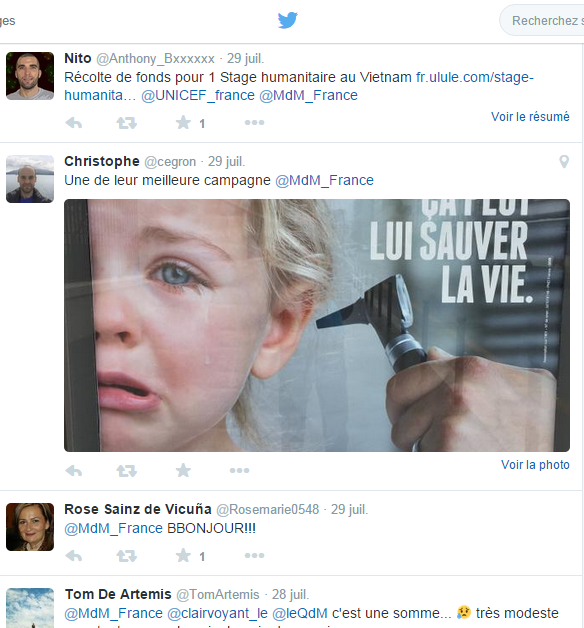Open more options on Rose's tweet
The image size is (584, 628).
(254, 556)
